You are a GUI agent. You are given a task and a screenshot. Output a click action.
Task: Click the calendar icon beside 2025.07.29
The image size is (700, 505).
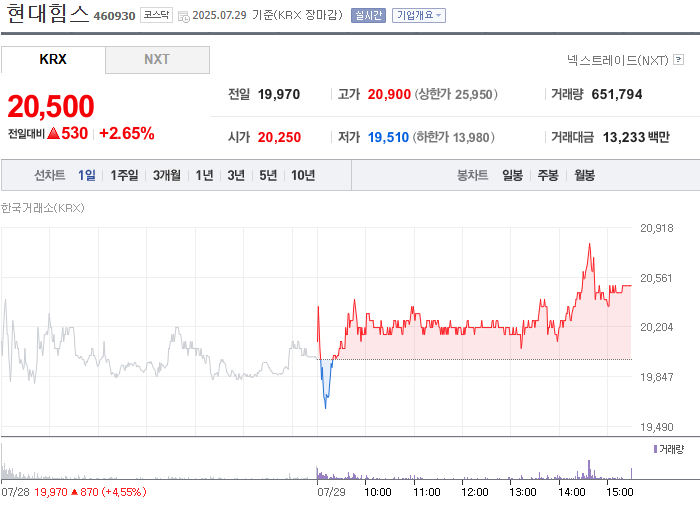183,17
